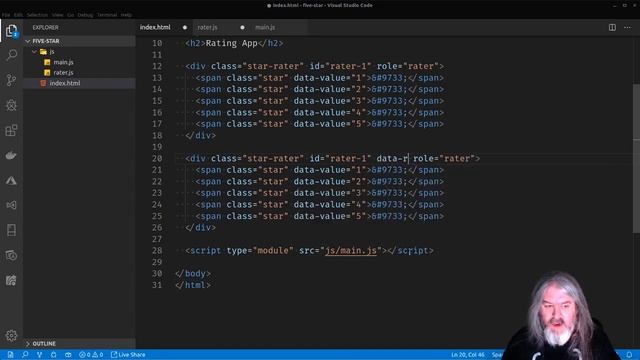Viewport: 640px width, 360px height.
Task: Open errors and warnings count in status bar
Action: 91,355
